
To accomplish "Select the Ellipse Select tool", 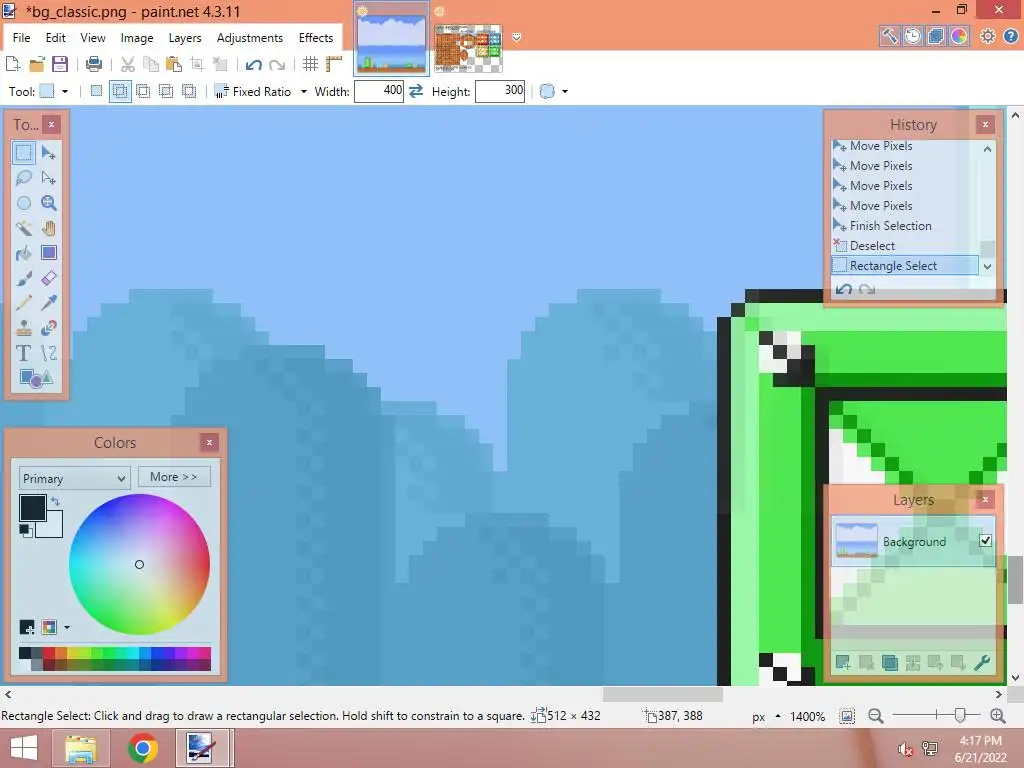I will [24, 203].
